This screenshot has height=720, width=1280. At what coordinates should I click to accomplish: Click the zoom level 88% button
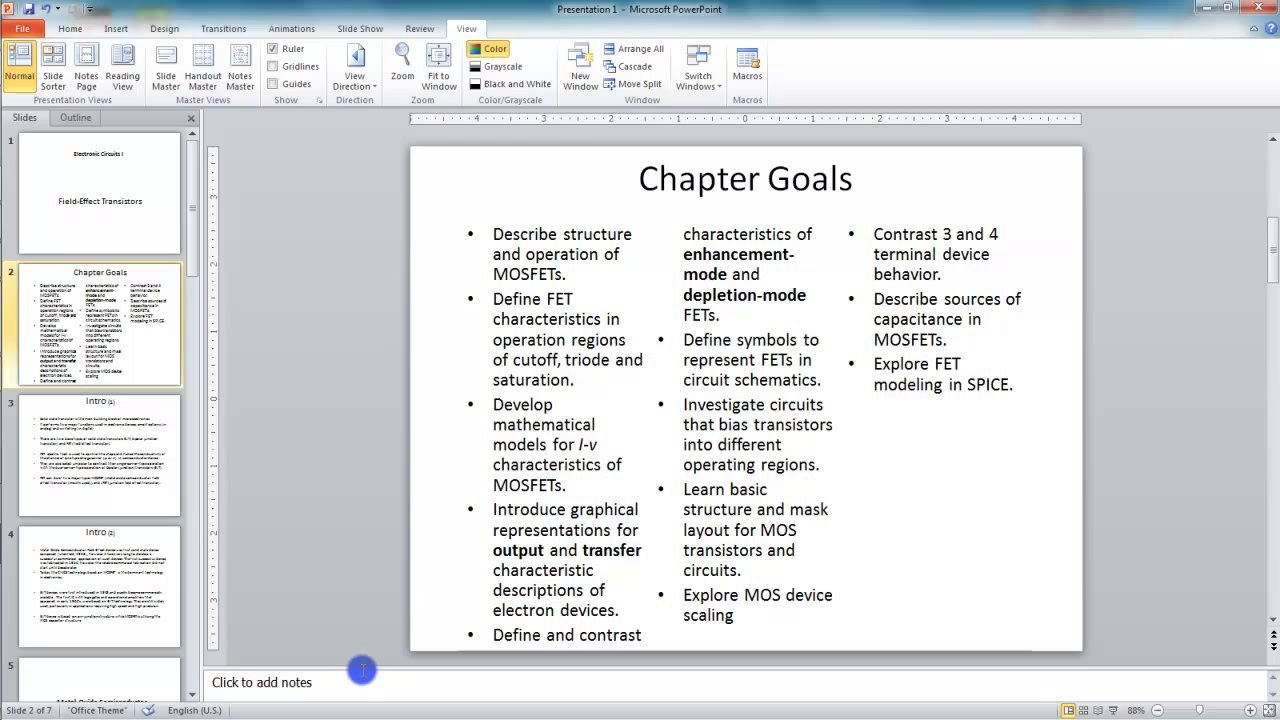[1136, 710]
